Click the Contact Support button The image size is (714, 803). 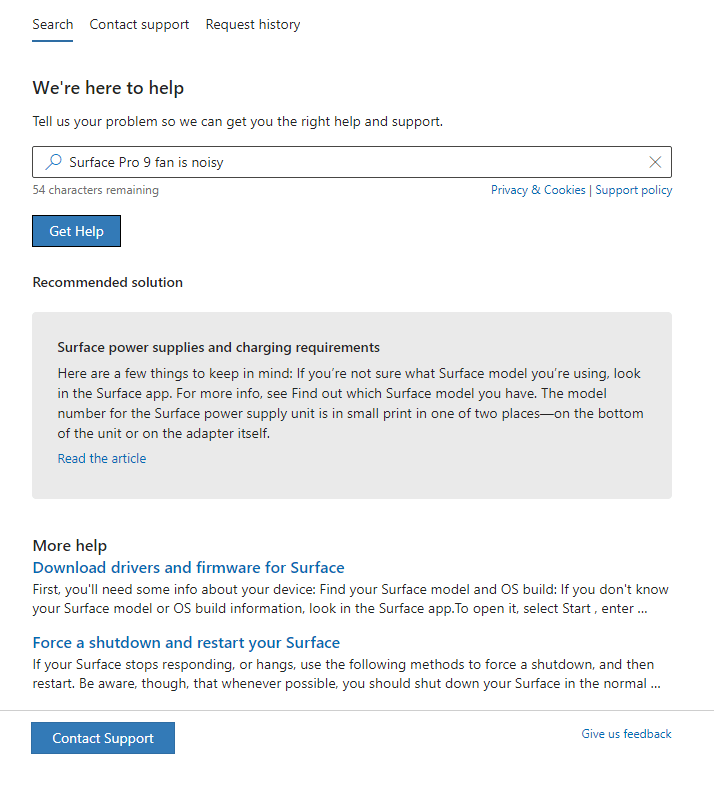(x=102, y=737)
